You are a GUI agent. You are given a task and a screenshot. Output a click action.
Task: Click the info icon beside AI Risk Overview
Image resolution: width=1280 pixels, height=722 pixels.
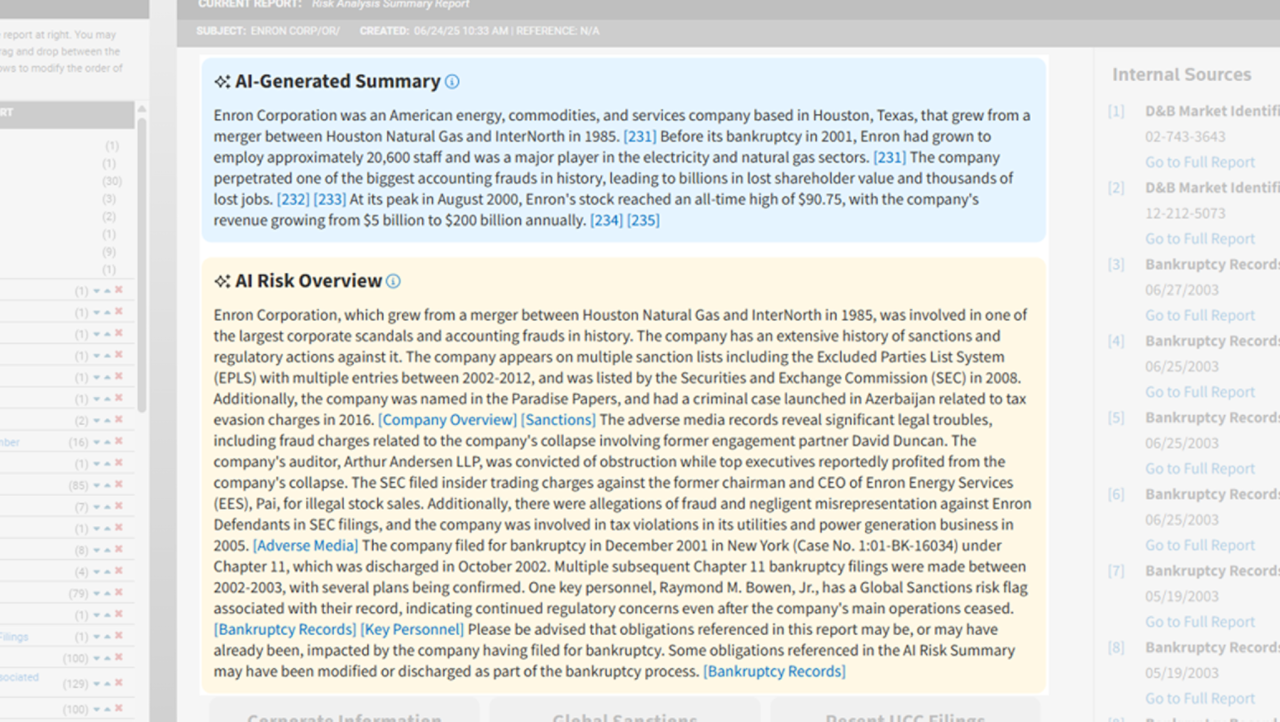coord(394,281)
